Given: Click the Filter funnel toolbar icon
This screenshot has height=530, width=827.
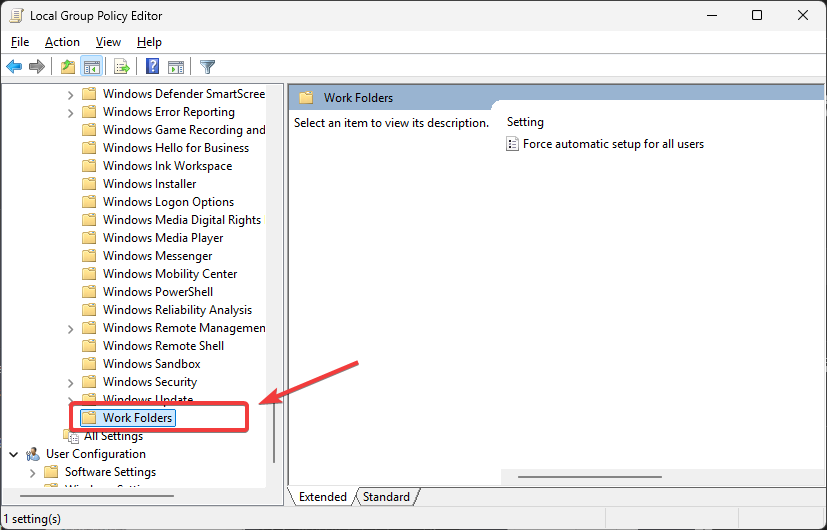Looking at the screenshot, I should coord(207,67).
